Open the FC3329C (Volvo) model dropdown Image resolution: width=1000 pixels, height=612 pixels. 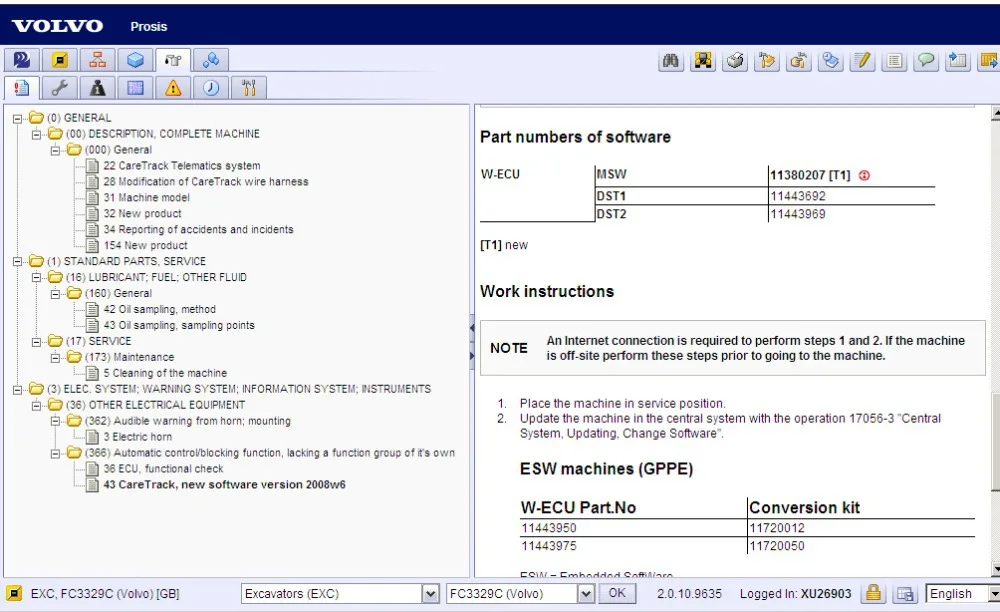click(x=587, y=593)
